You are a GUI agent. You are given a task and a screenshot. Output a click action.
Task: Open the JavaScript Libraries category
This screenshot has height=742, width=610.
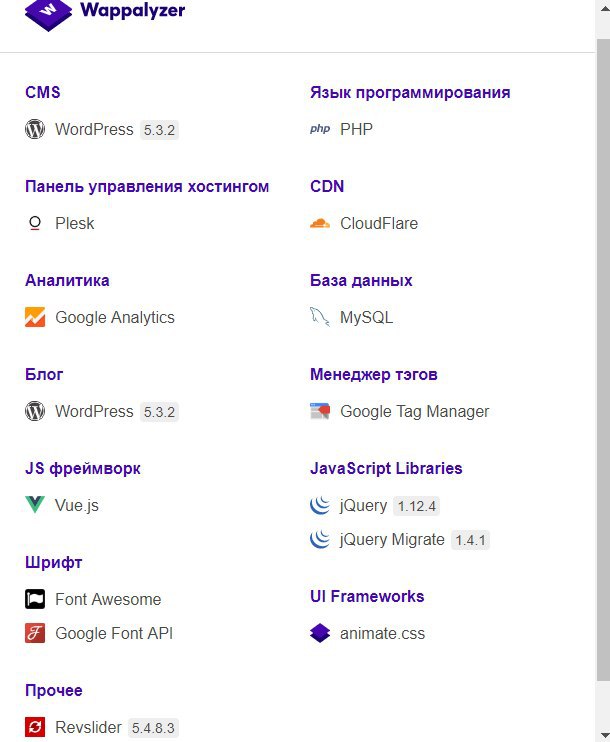pos(386,468)
